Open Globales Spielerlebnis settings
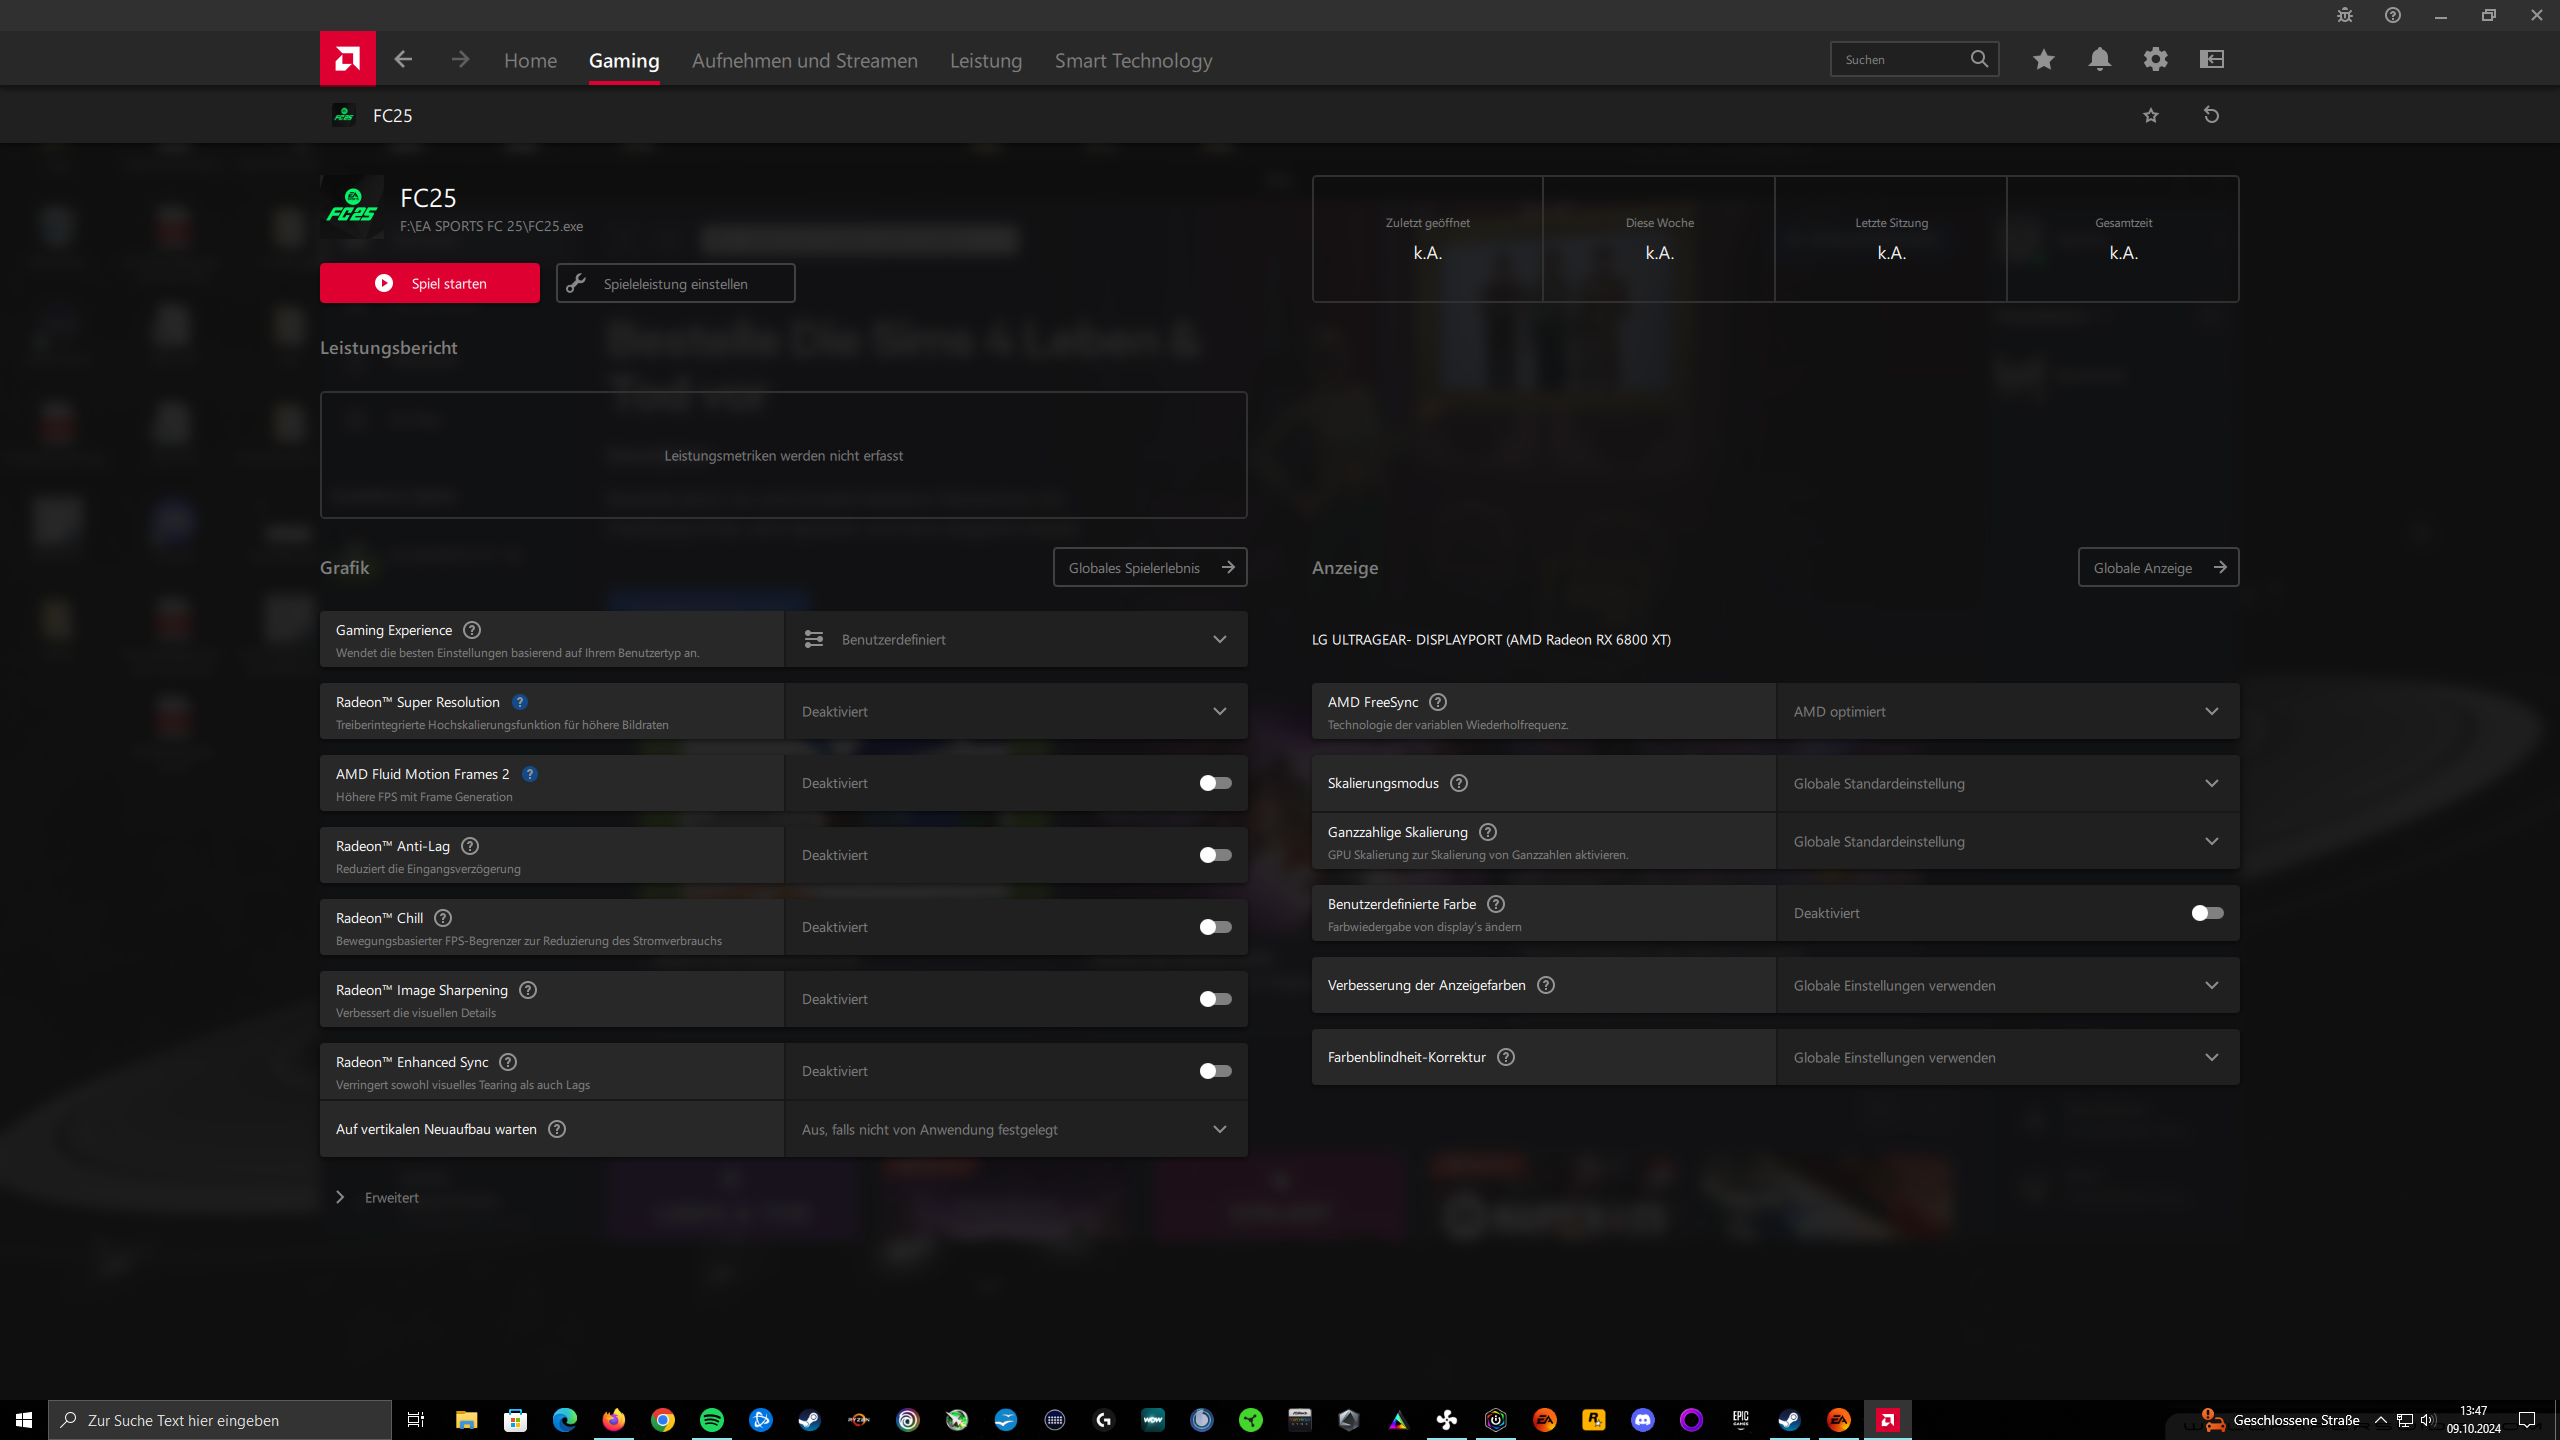This screenshot has width=2560, height=1440. tap(1150, 567)
